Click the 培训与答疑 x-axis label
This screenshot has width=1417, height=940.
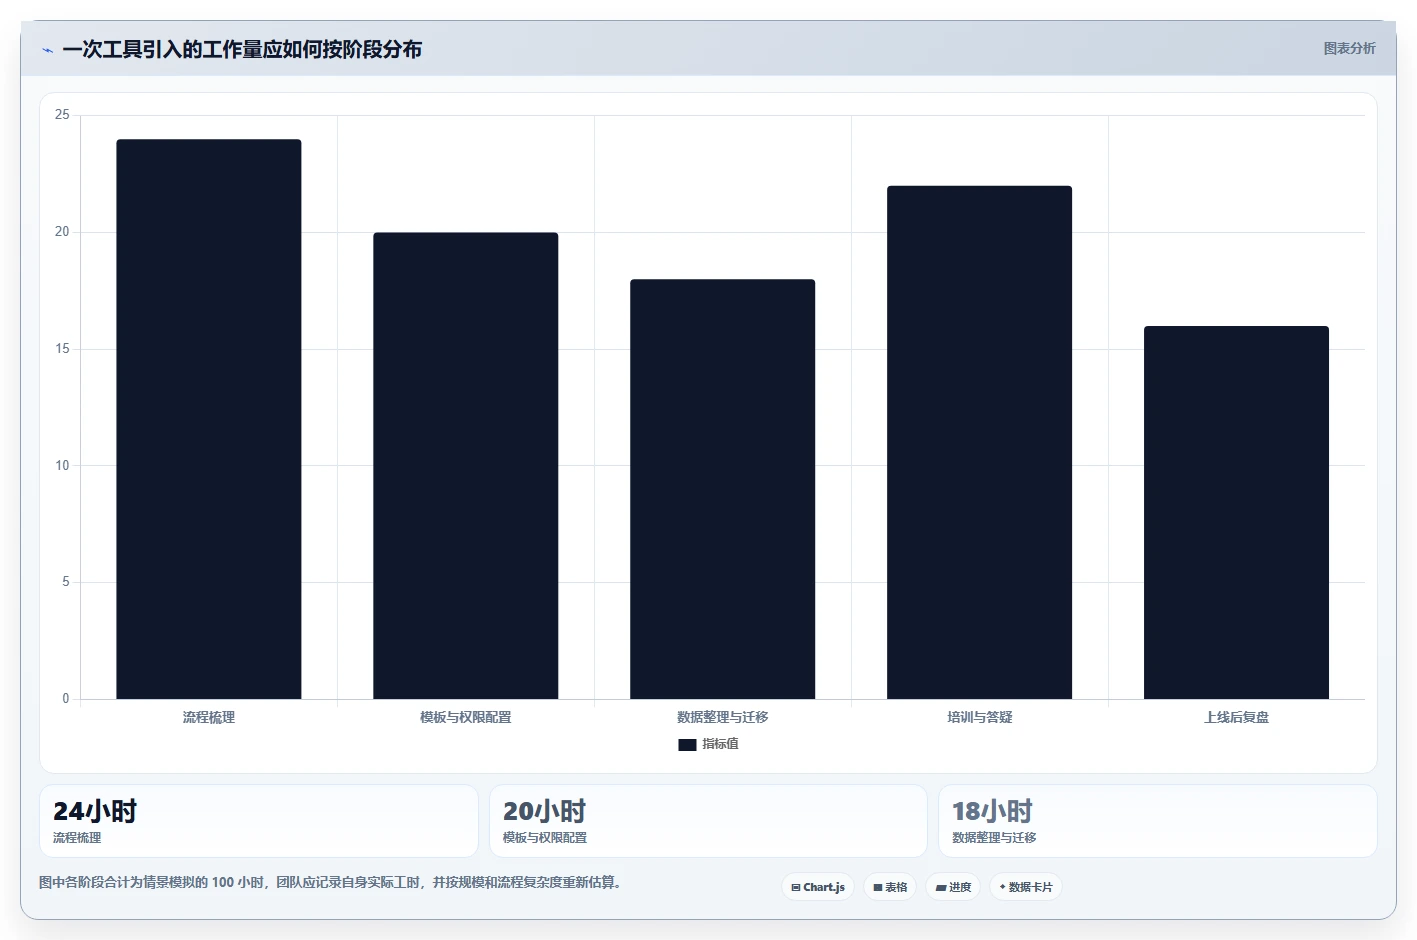pyautogui.click(x=980, y=717)
